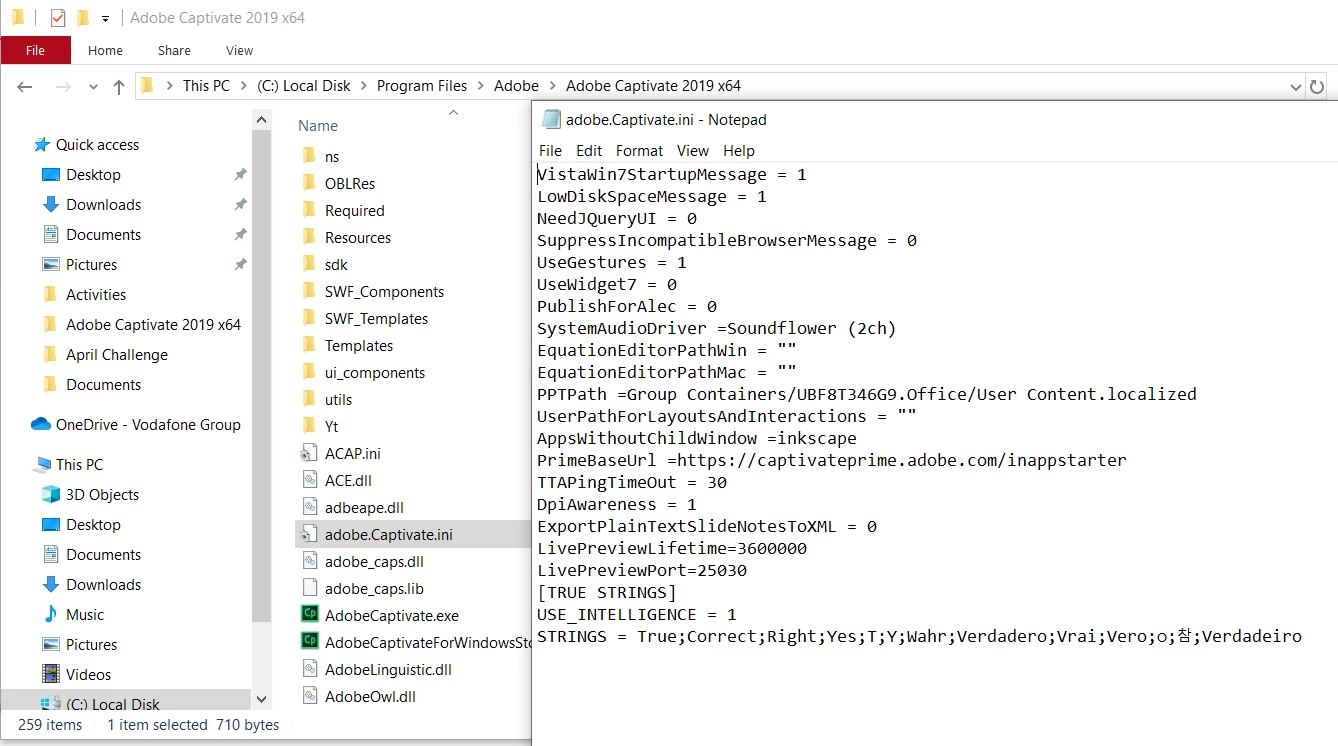1338x746 pixels.
Task: Open Desktop under Quick access
Action: [x=93, y=175]
